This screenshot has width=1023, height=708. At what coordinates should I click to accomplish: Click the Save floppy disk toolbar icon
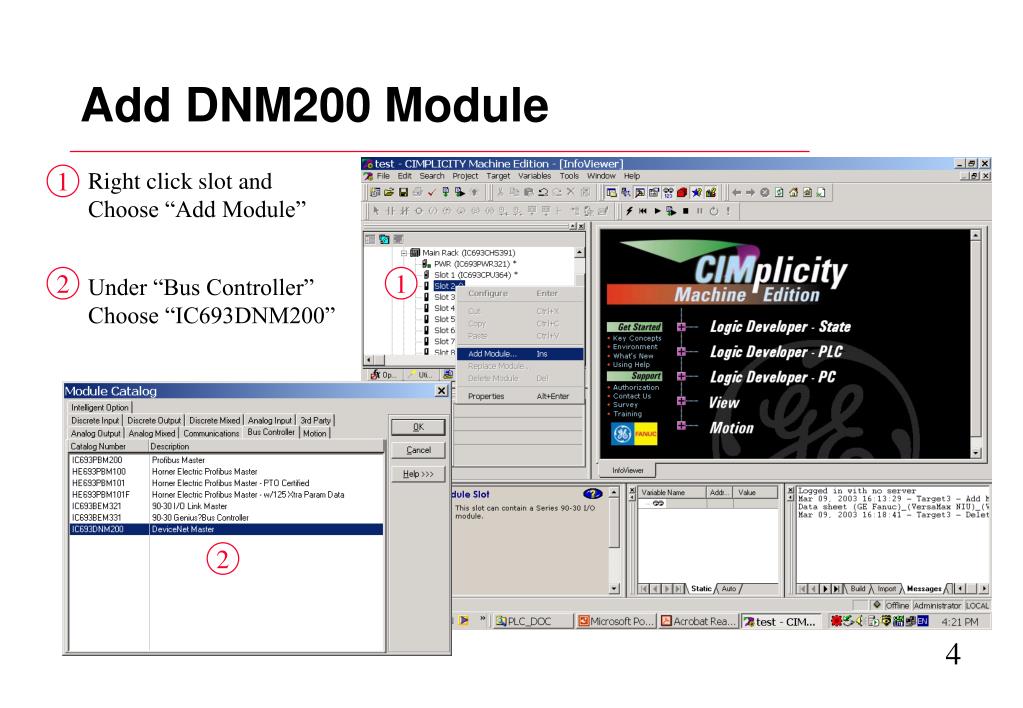pyautogui.click(x=403, y=192)
